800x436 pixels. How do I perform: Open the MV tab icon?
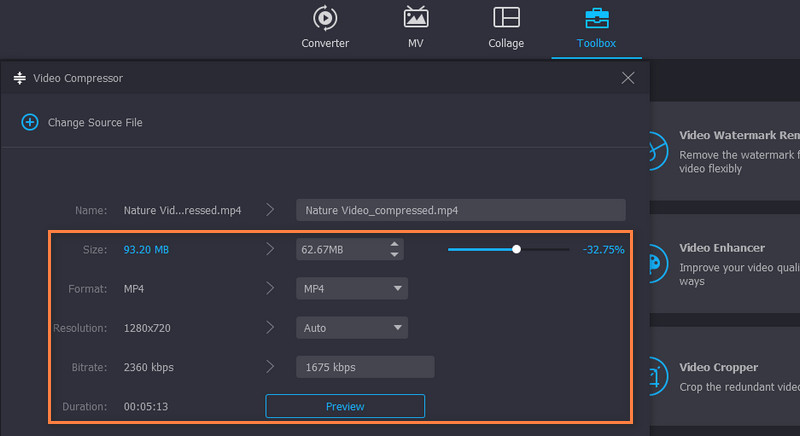416,18
